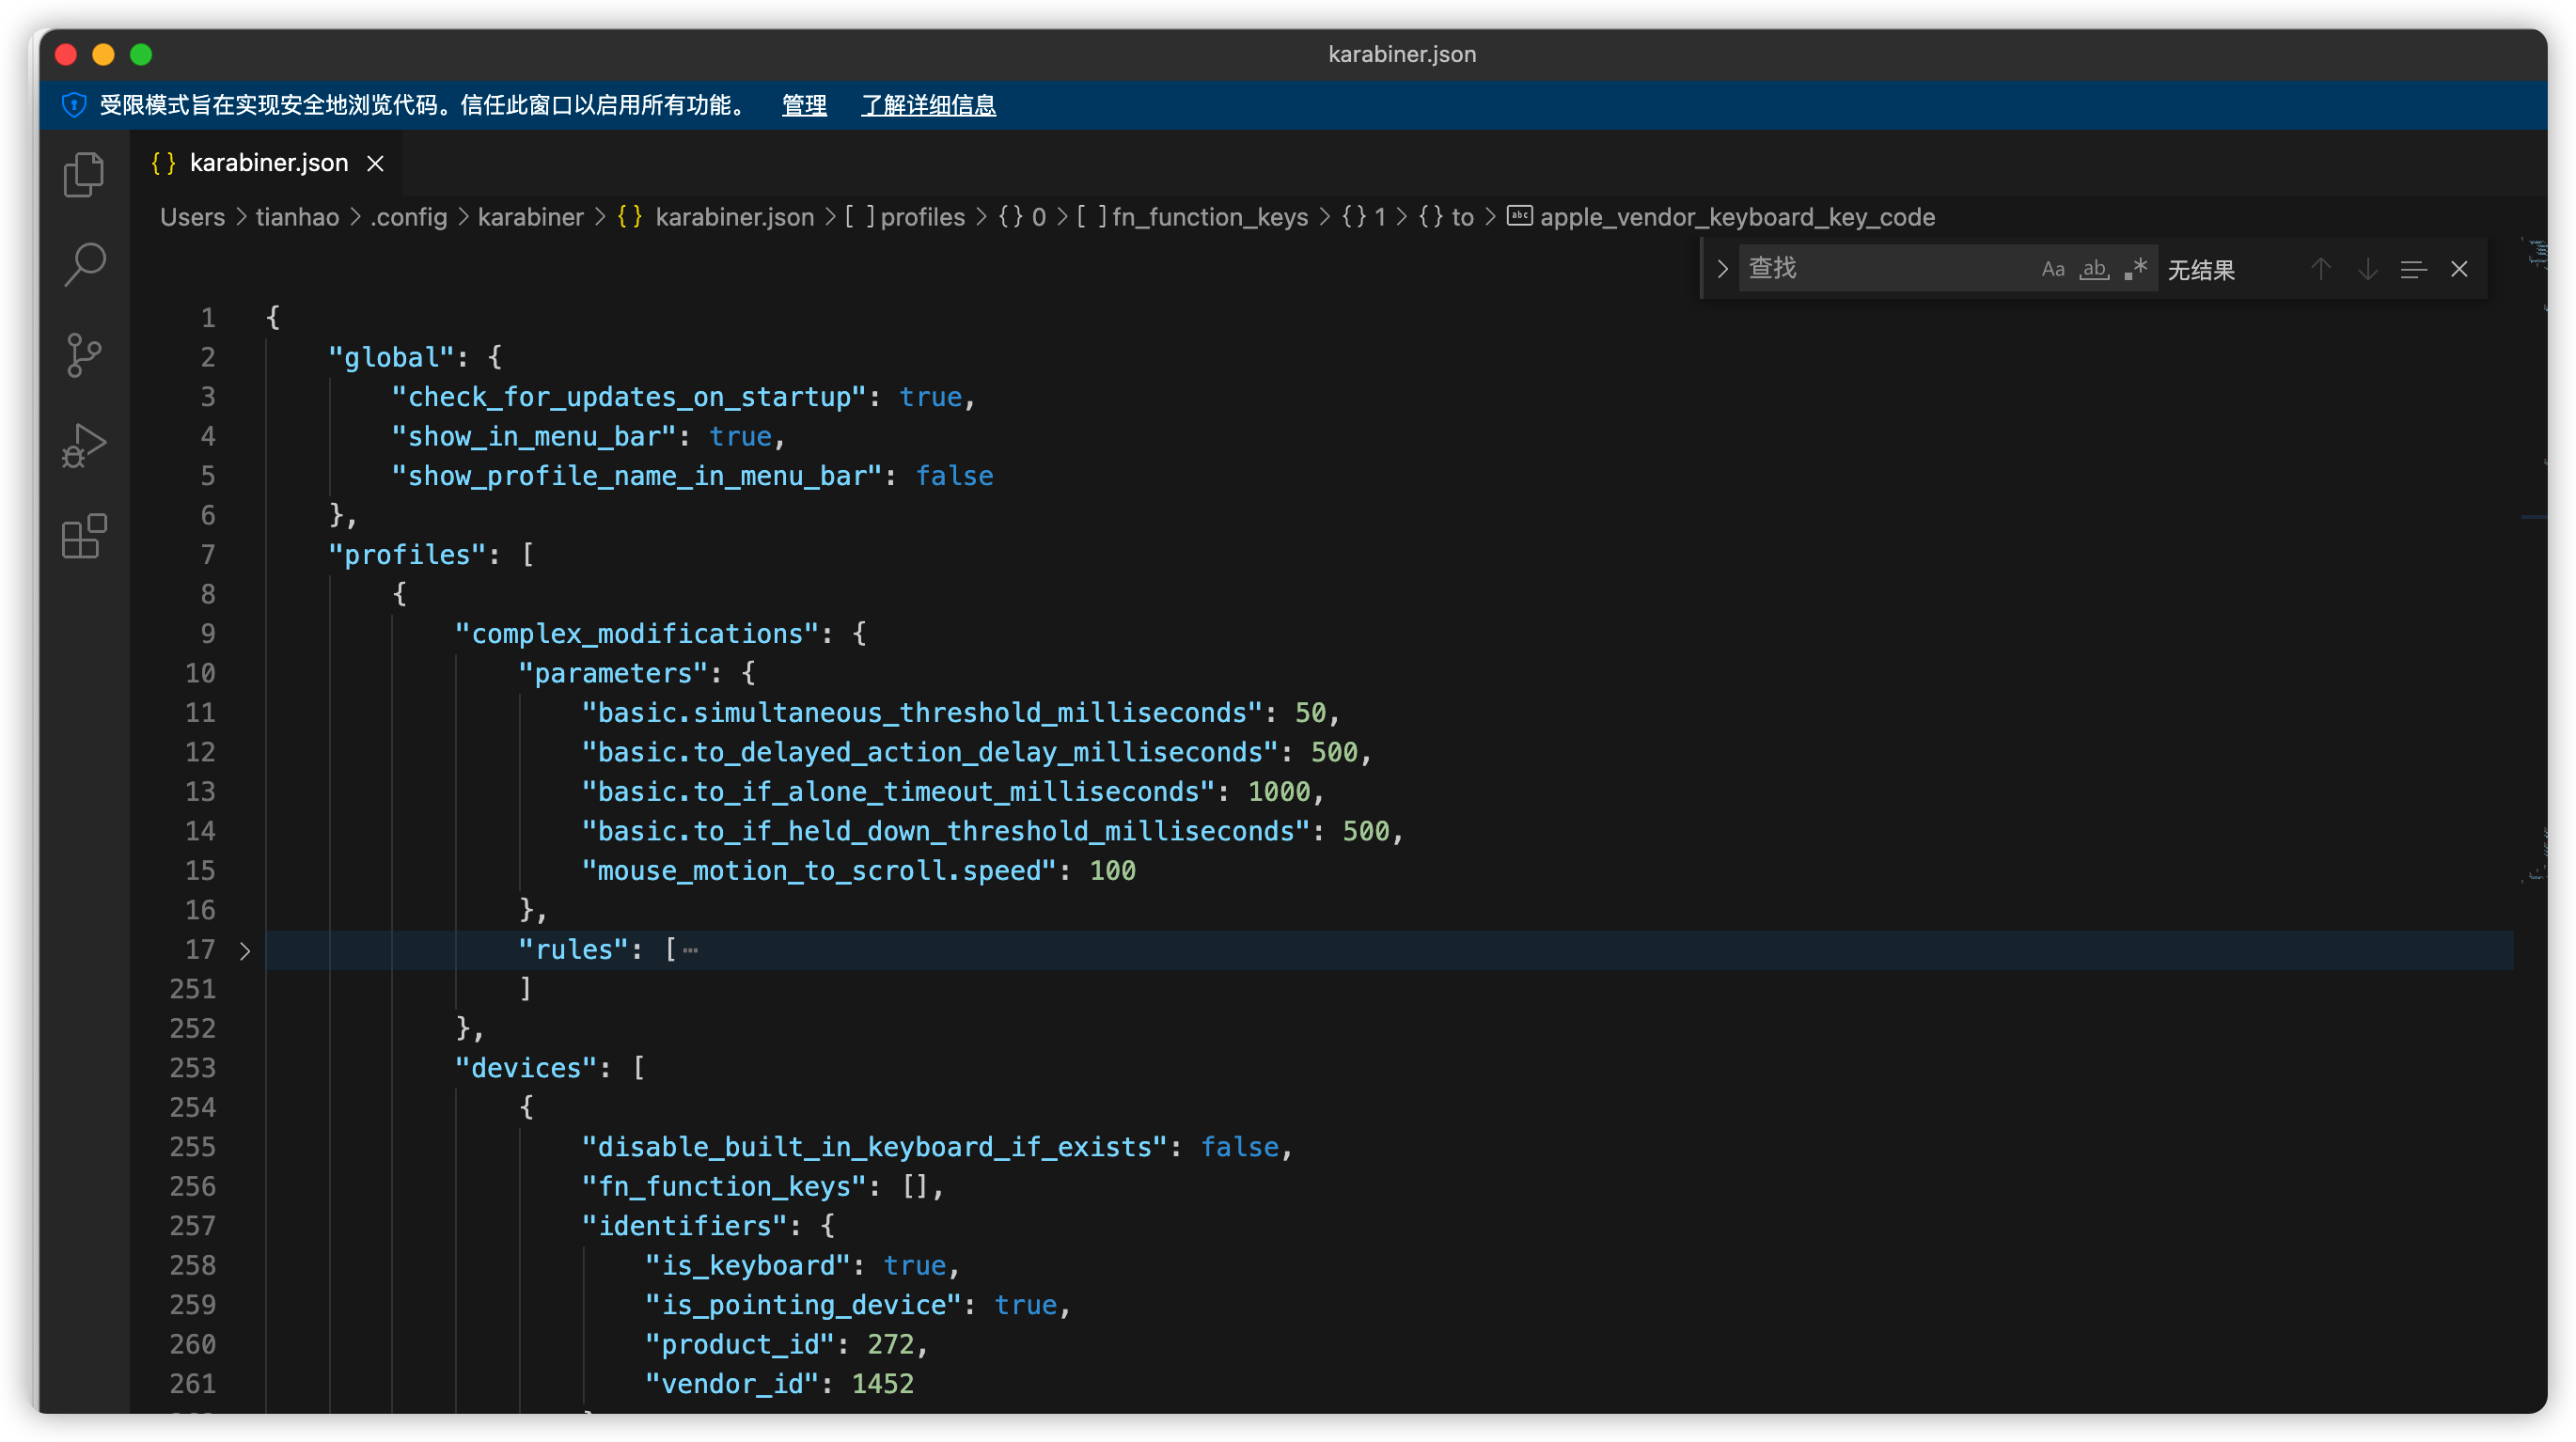The width and height of the screenshot is (2576, 1442).
Task: Go to next find match arrow
Action: pos(2367,269)
